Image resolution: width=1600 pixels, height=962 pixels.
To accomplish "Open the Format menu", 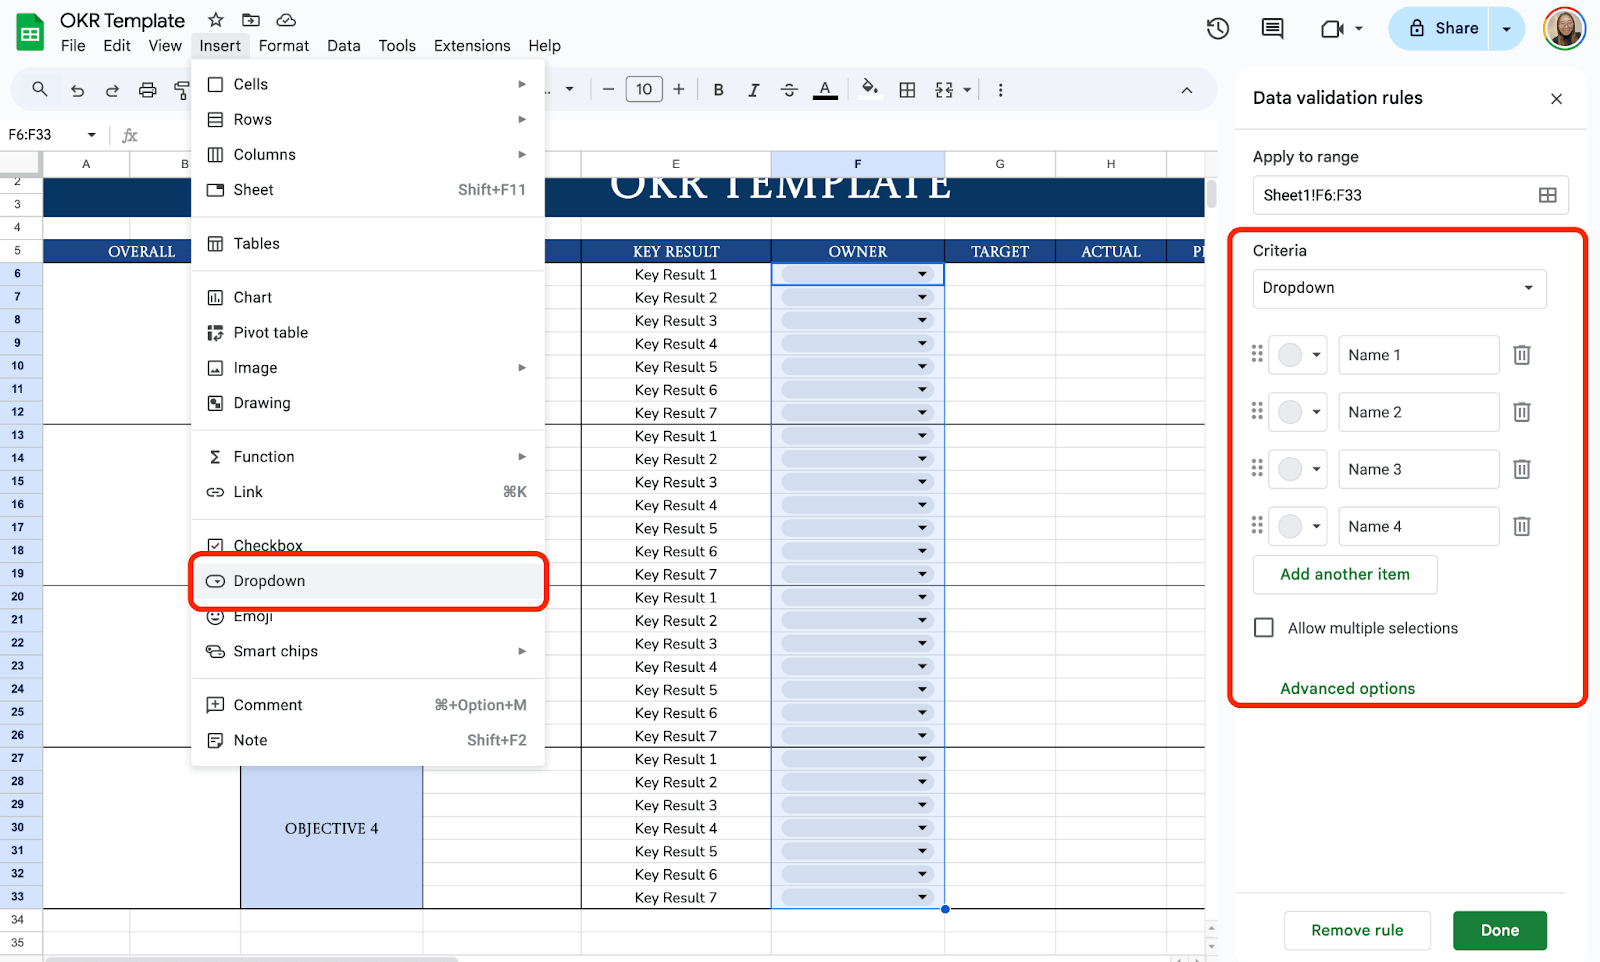I will [x=283, y=46].
